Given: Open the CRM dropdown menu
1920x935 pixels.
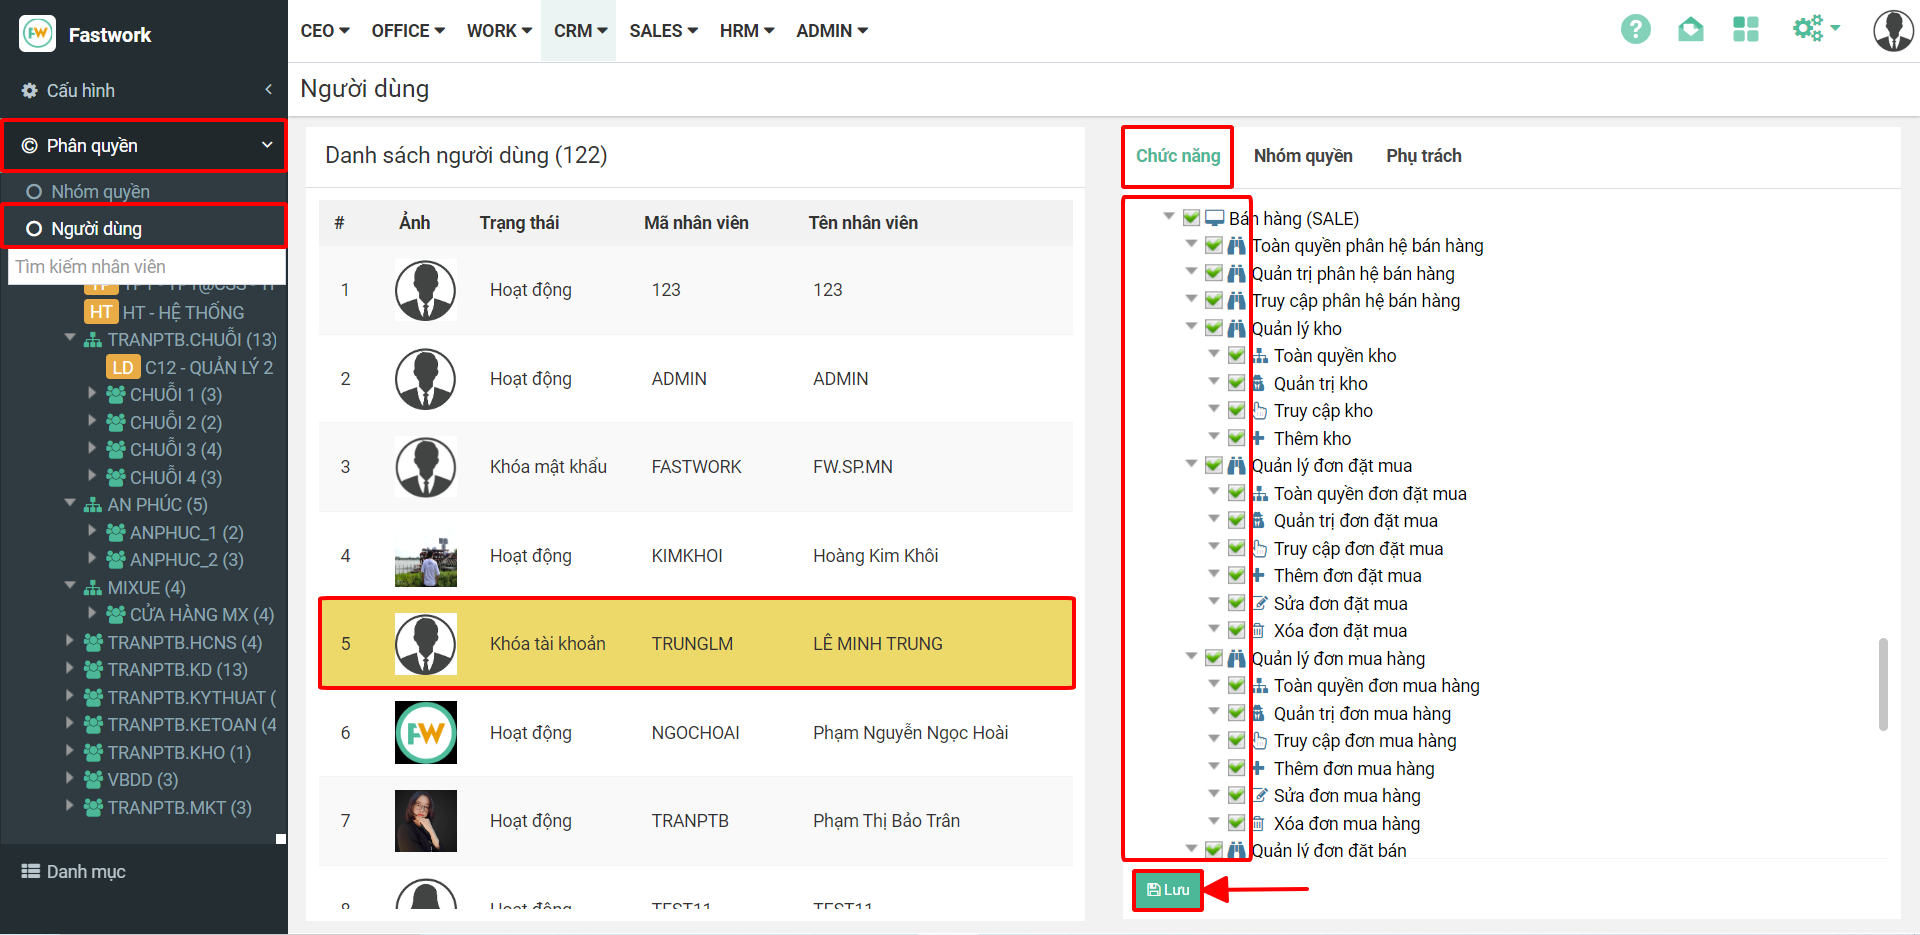Looking at the screenshot, I should tap(580, 31).
